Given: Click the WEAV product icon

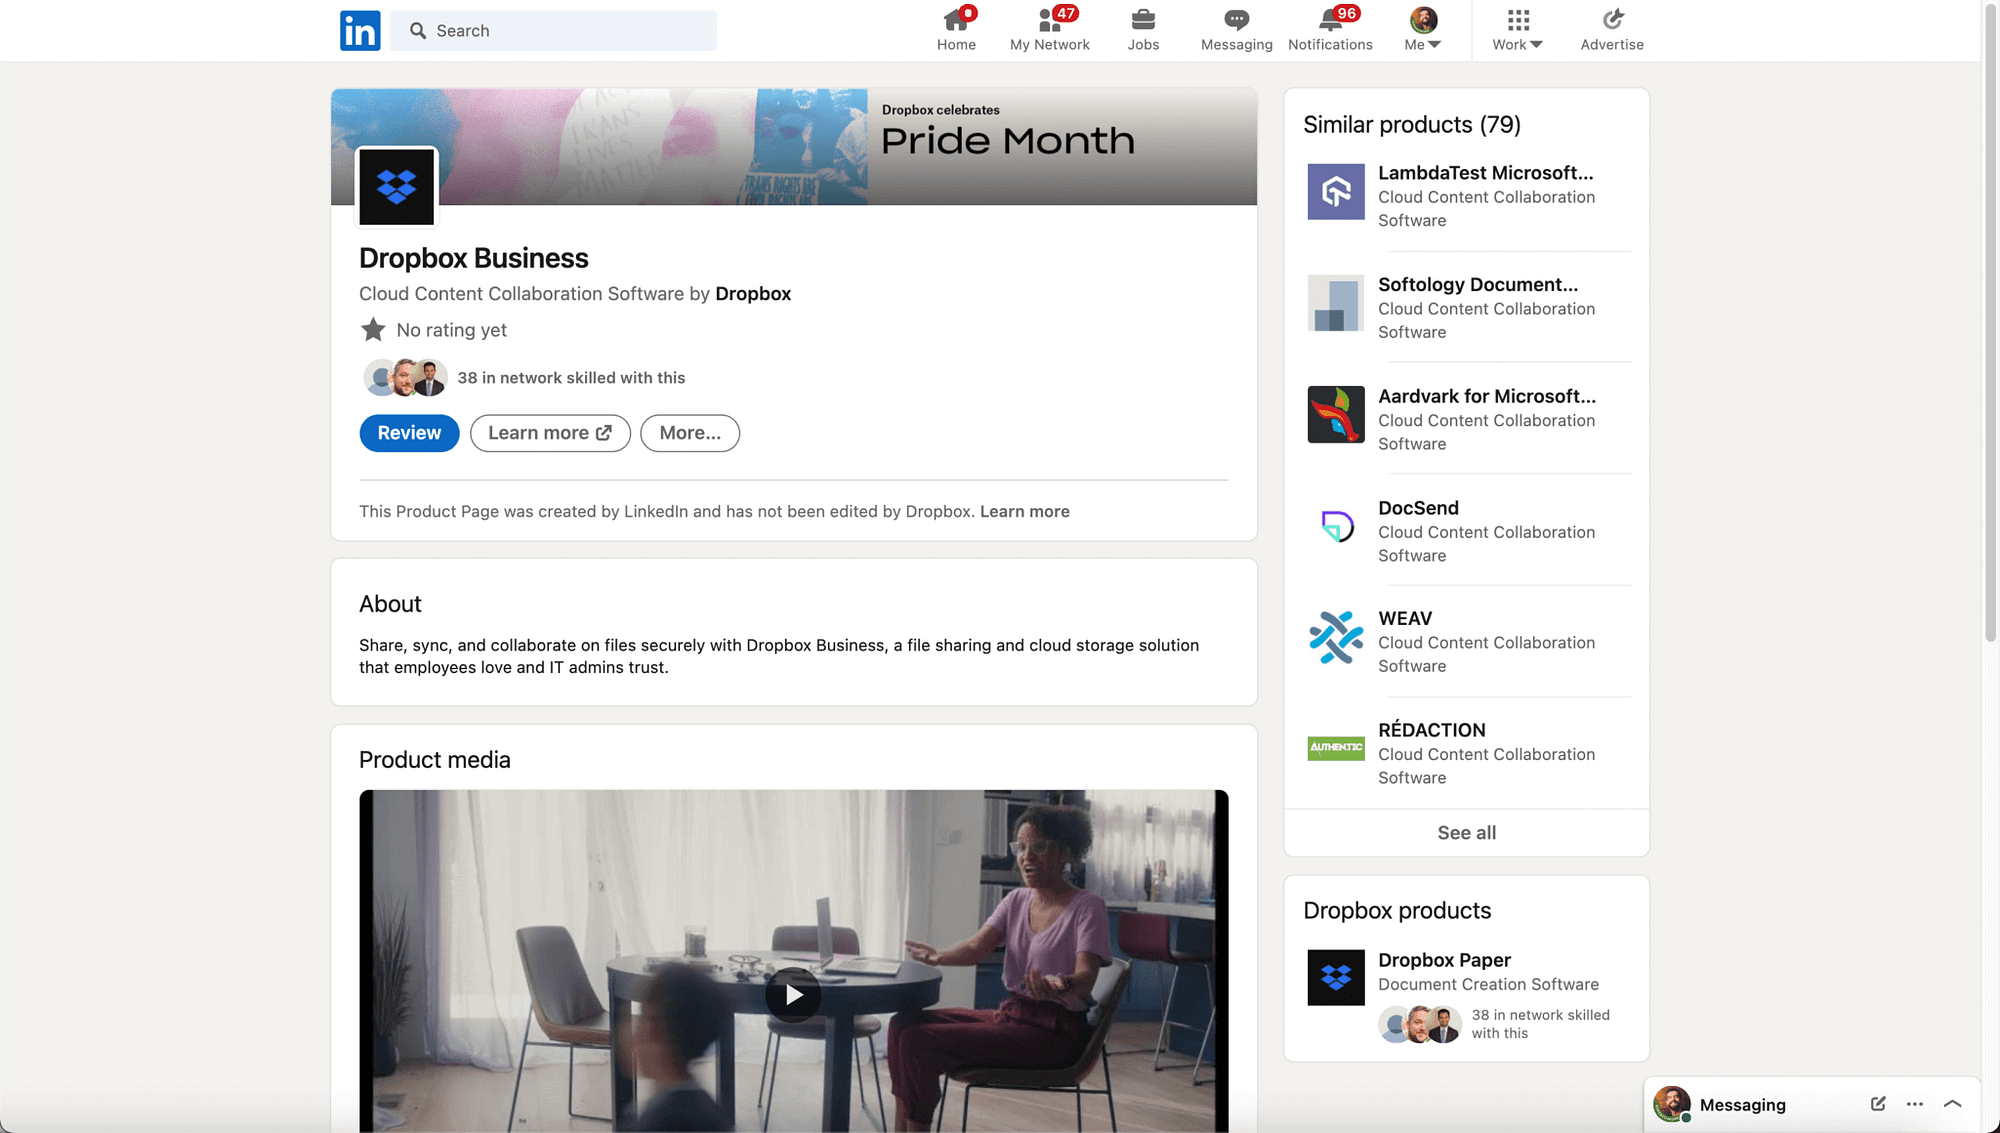Looking at the screenshot, I should [1335, 638].
